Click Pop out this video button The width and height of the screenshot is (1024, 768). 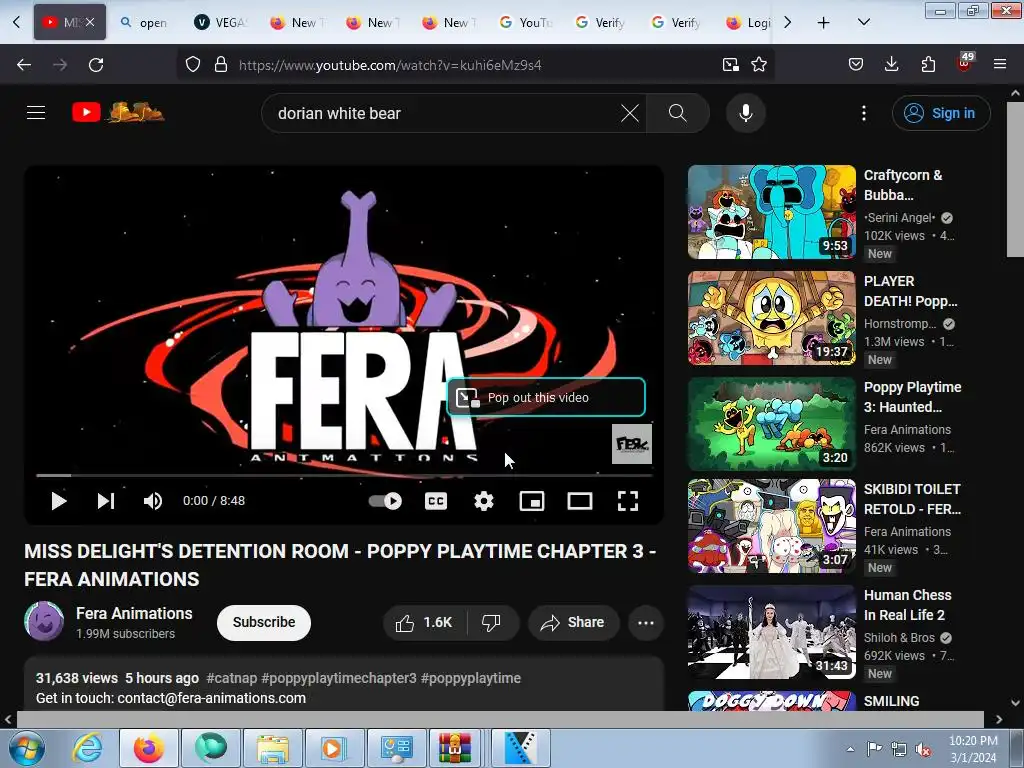pyautogui.click(x=546, y=397)
